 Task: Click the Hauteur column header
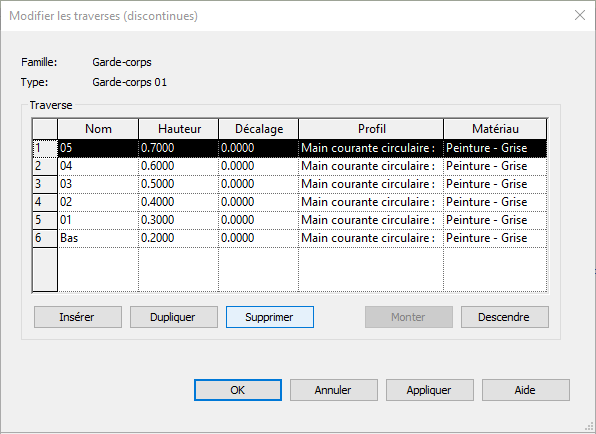pyautogui.click(x=179, y=129)
